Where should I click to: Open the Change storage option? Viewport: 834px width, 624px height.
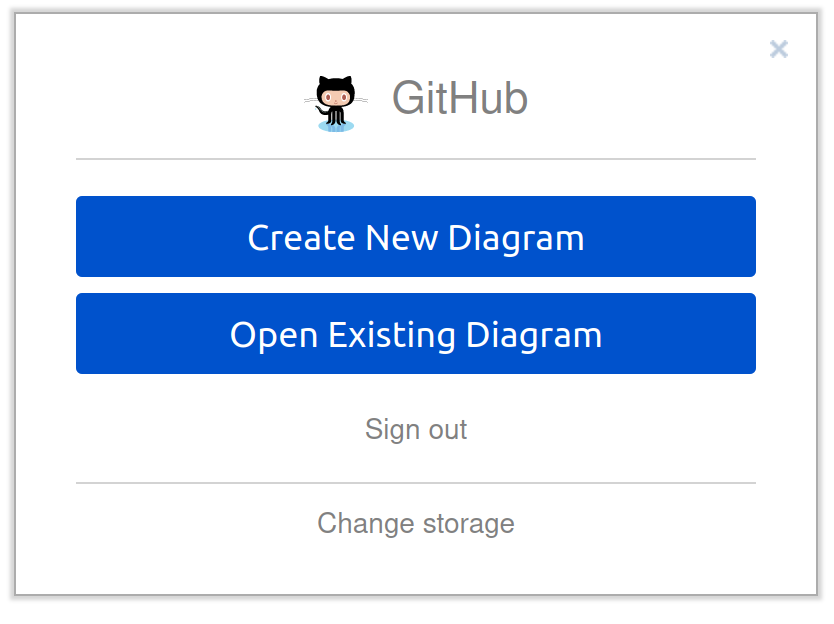pos(416,523)
